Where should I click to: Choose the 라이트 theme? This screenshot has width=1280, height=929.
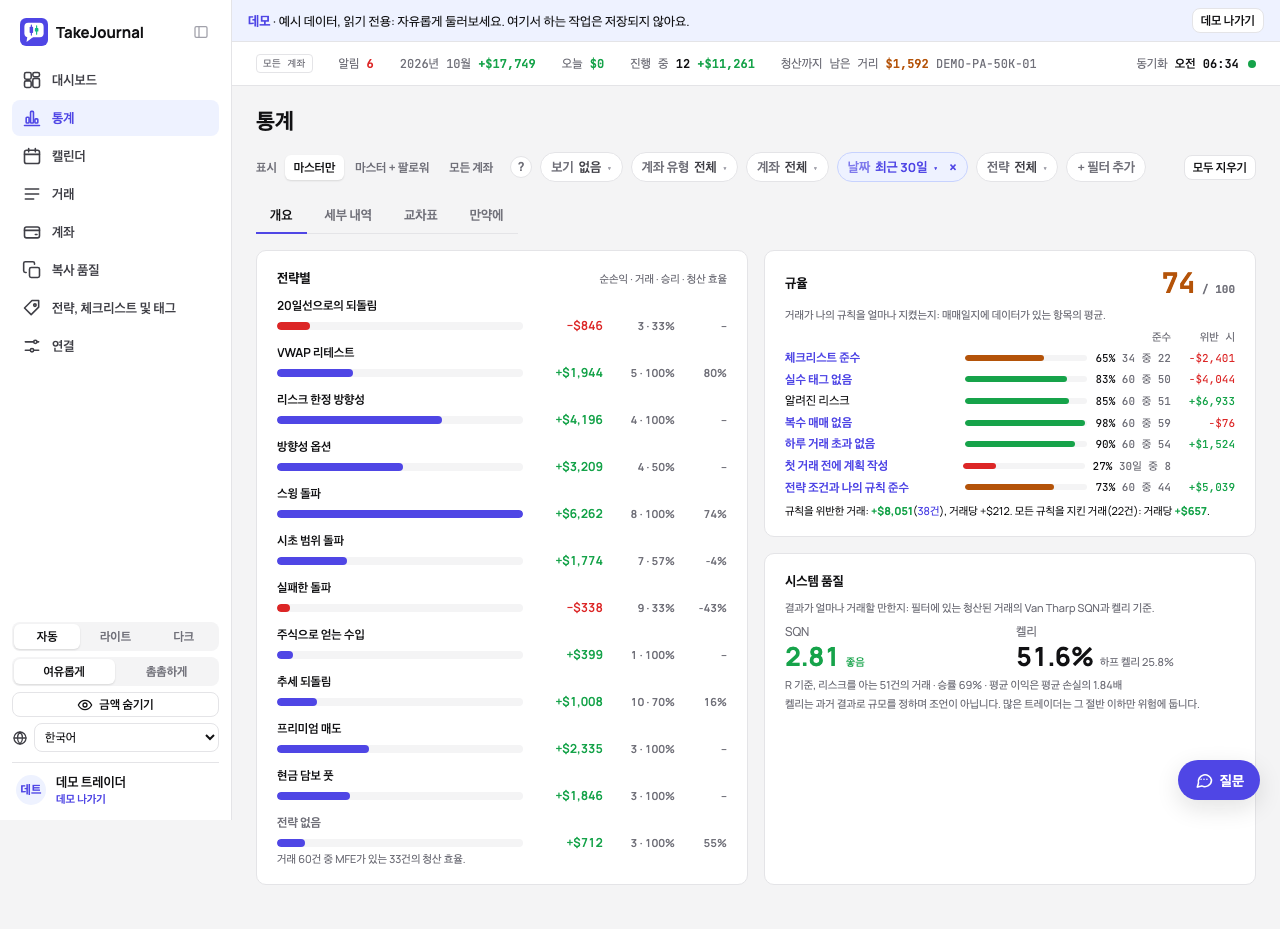click(x=115, y=637)
